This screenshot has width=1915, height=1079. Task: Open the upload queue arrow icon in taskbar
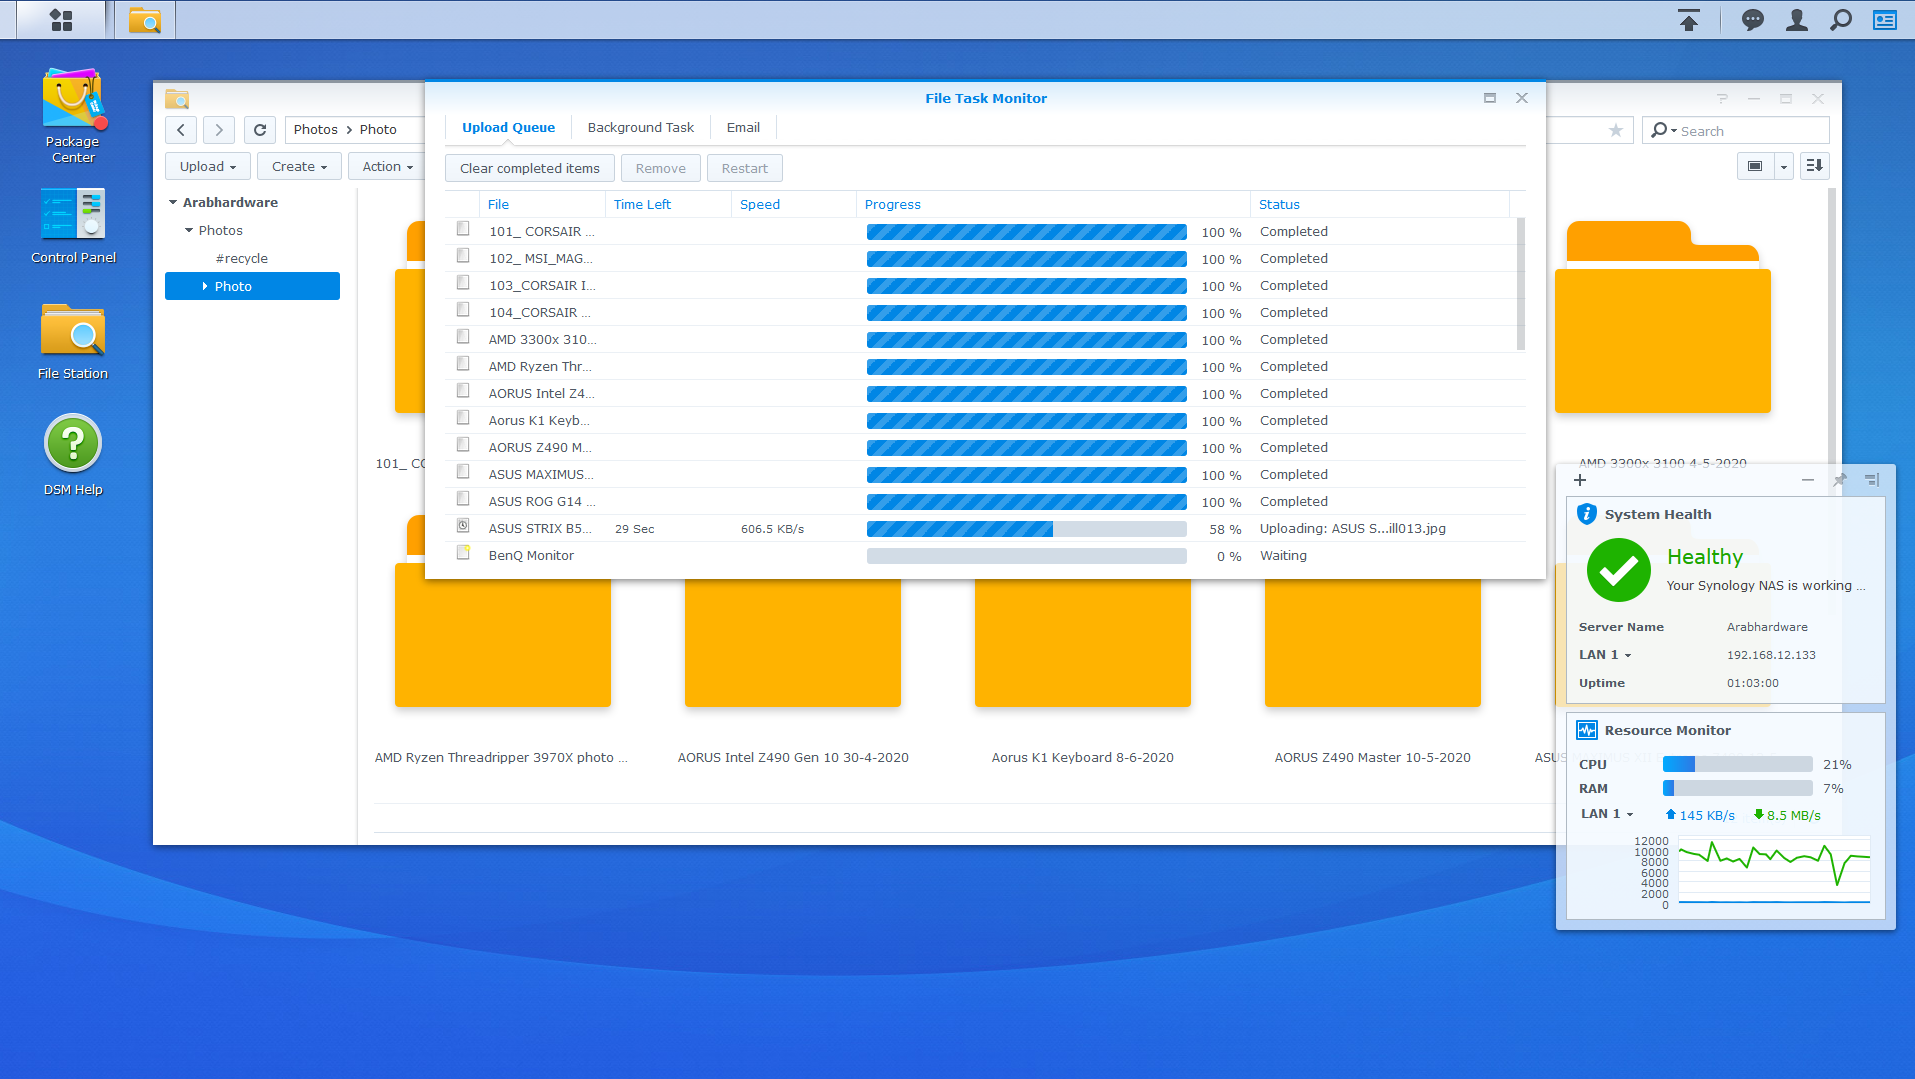(1689, 20)
